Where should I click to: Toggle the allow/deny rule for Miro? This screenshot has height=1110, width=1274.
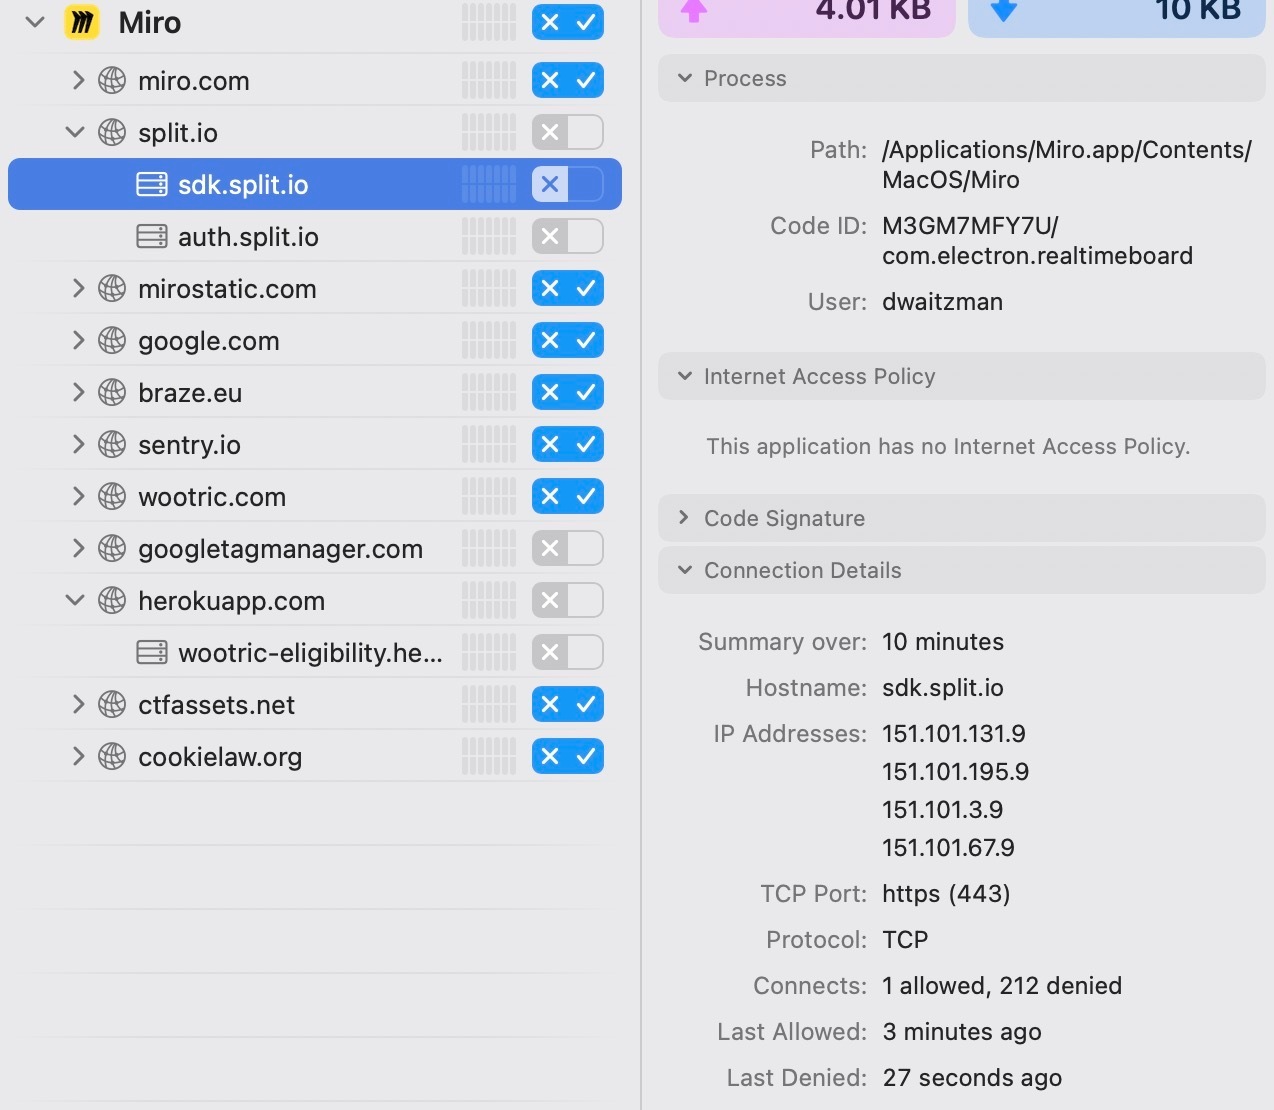568,22
